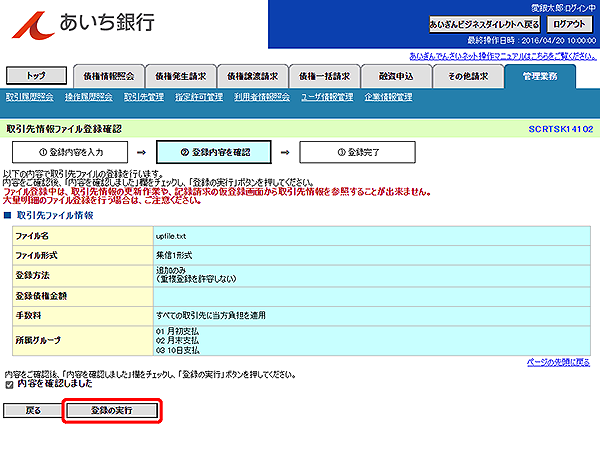Select the 管理業務 tab
Viewport: 600px width, 465px height.
[x=540, y=77]
